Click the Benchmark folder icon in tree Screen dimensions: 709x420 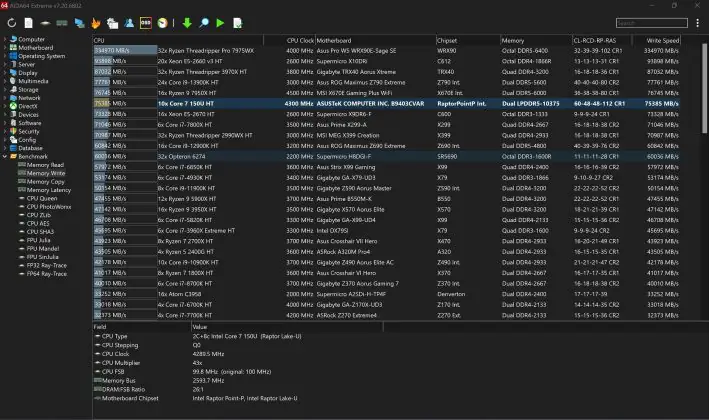(13, 156)
